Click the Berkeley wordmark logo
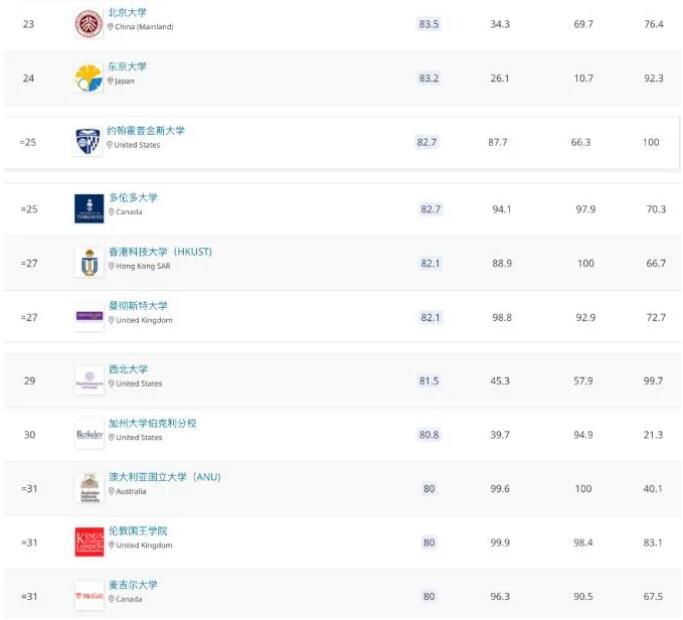 [89, 434]
